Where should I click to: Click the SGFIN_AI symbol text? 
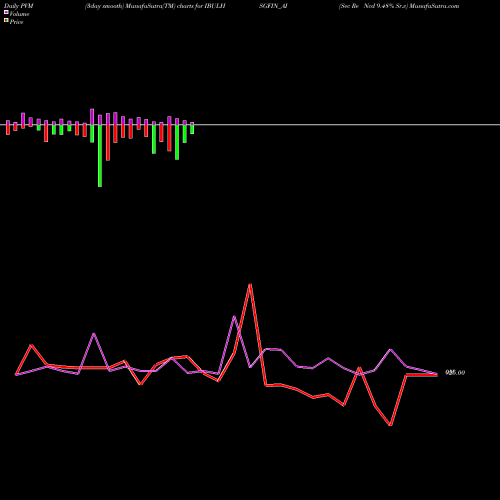click(x=273, y=6)
